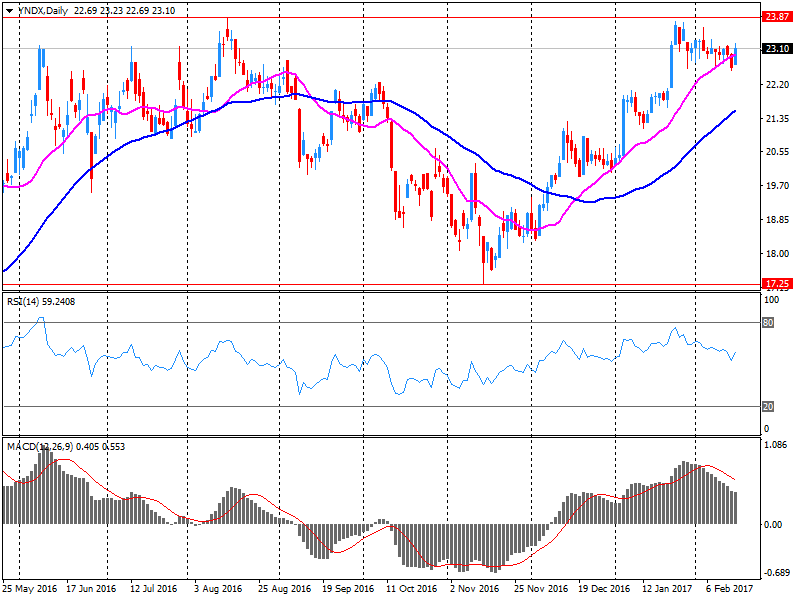Select the 21.35 price scale label
This screenshot has width=800, height=600.
click(x=777, y=118)
